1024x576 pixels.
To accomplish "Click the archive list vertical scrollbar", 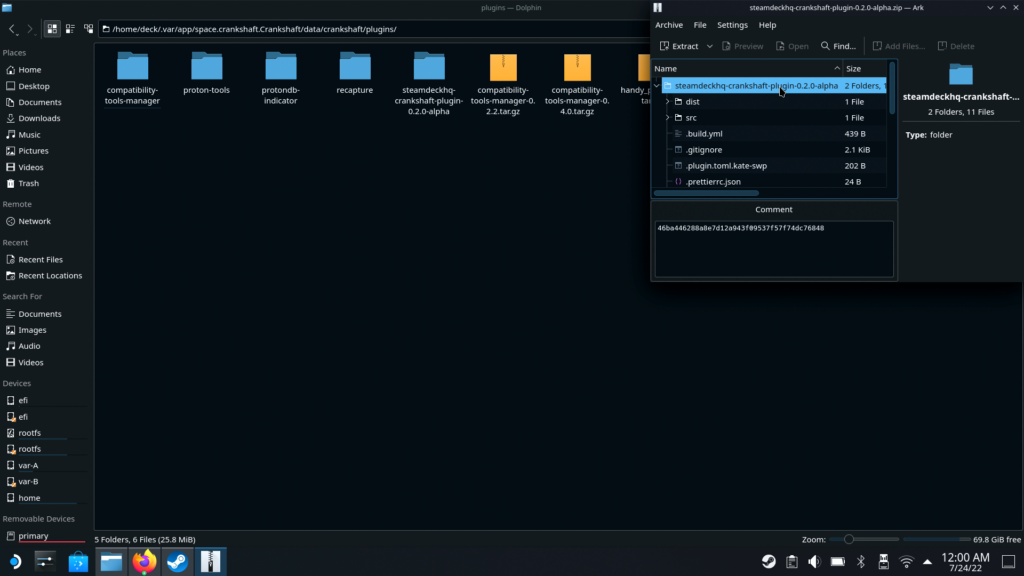I will tap(892, 88).
